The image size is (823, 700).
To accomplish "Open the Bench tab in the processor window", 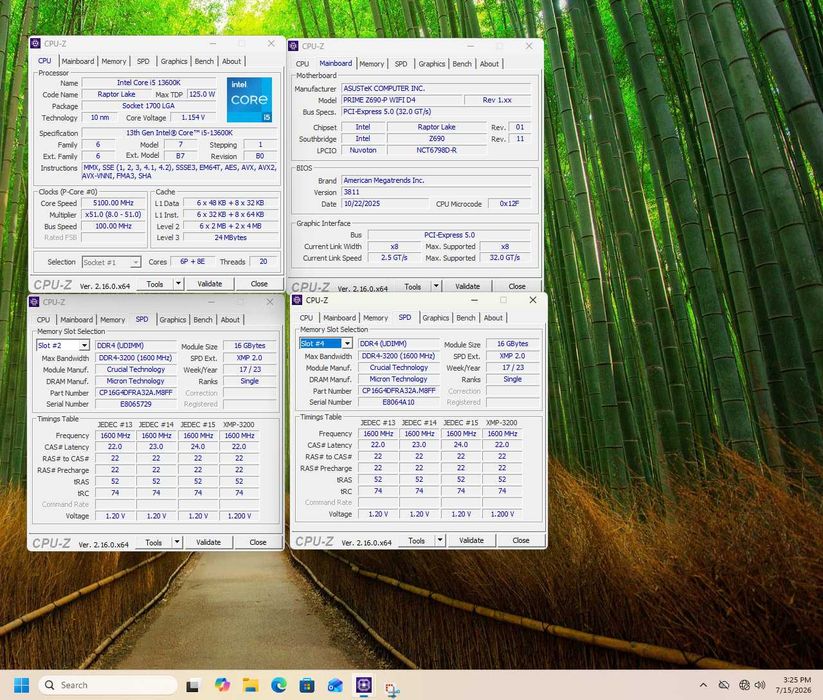I will [204, 61].
